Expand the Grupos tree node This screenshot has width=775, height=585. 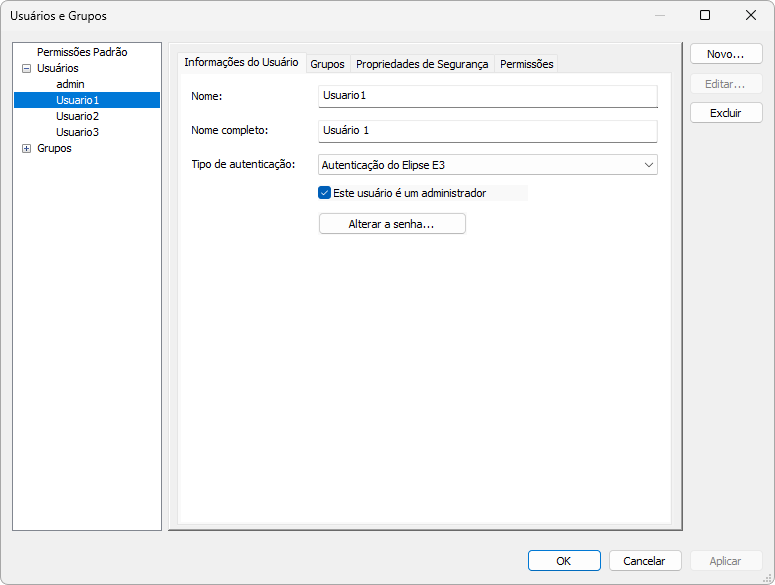(x=27, y=148)
